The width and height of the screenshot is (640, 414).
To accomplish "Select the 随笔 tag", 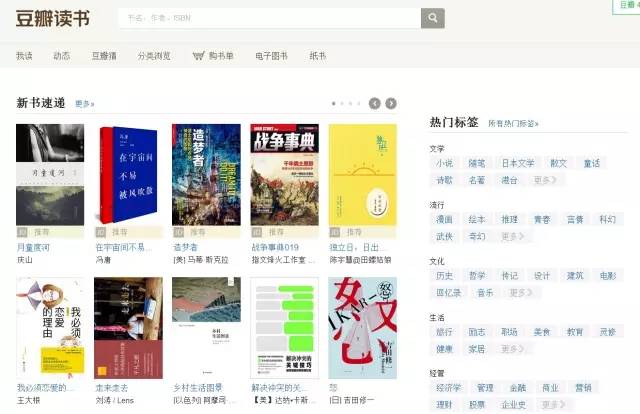I will click(477, 163).
